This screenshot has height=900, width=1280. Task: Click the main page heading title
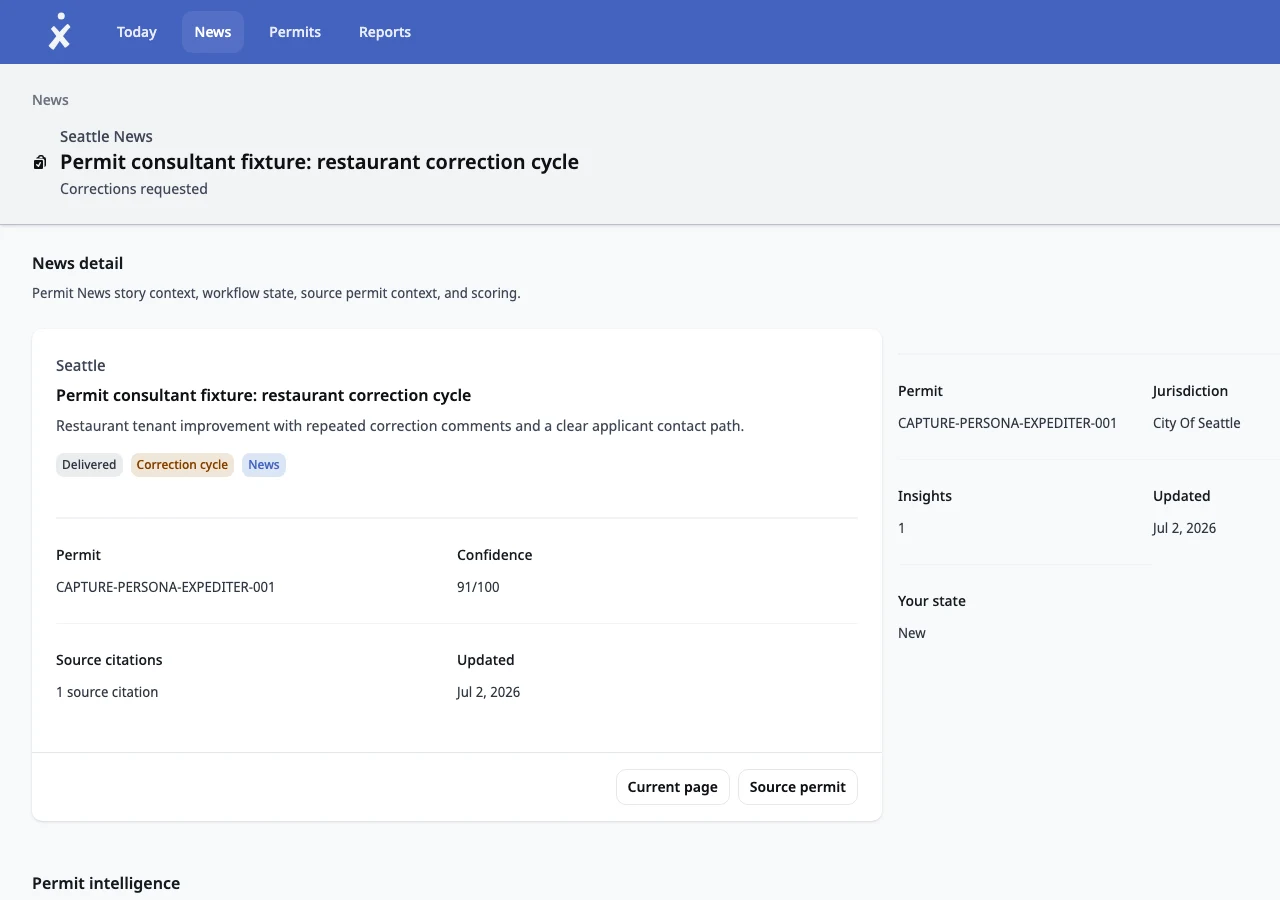pyautogui.click(x=319, y=162)
